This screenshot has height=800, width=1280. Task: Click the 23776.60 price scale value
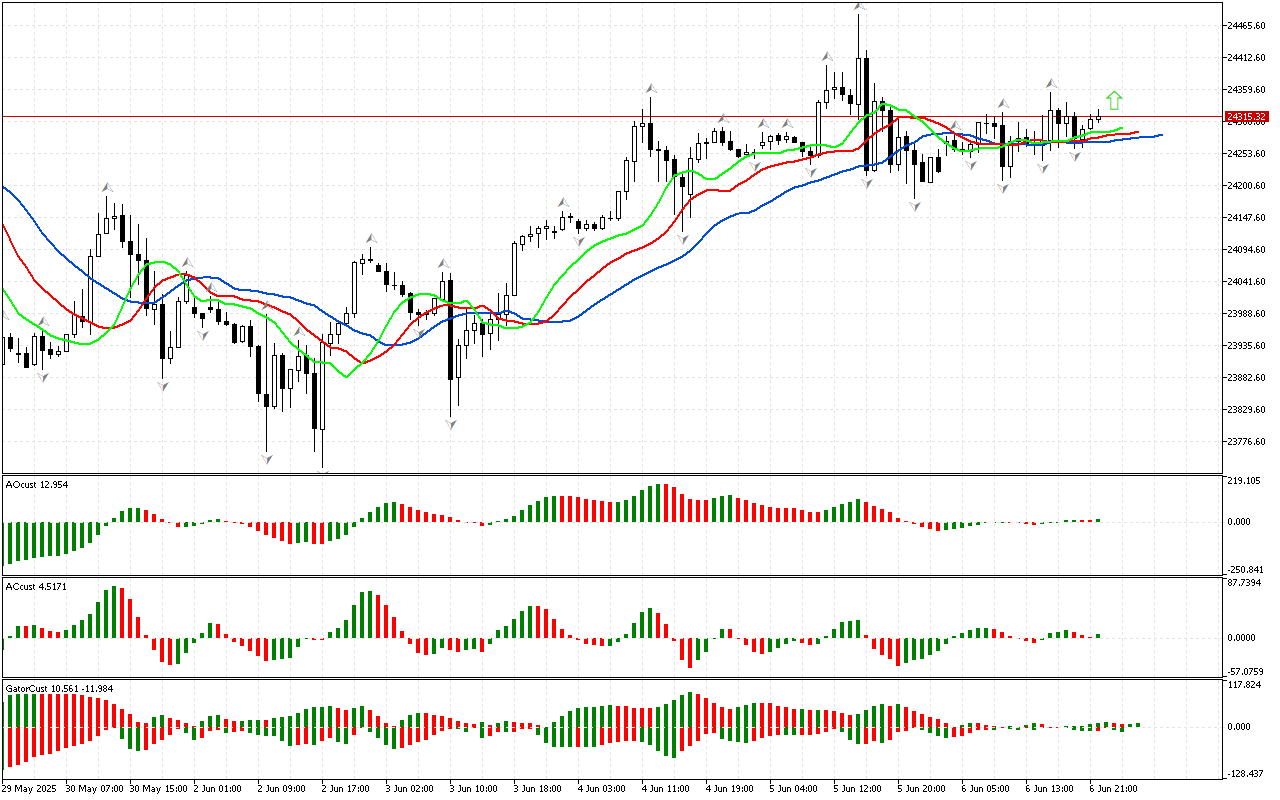point(1246,441)
